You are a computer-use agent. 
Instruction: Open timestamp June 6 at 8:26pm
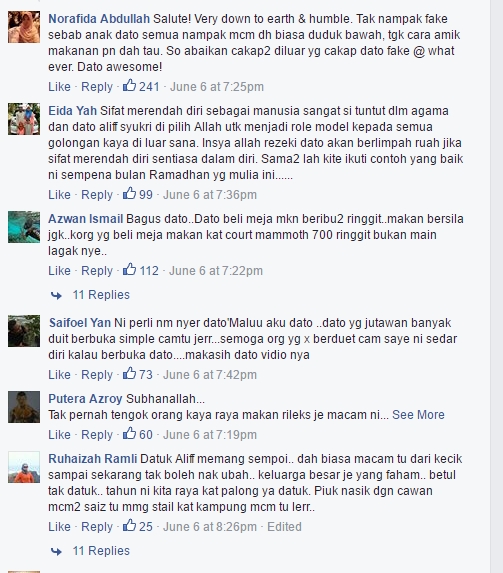[210, 527]
